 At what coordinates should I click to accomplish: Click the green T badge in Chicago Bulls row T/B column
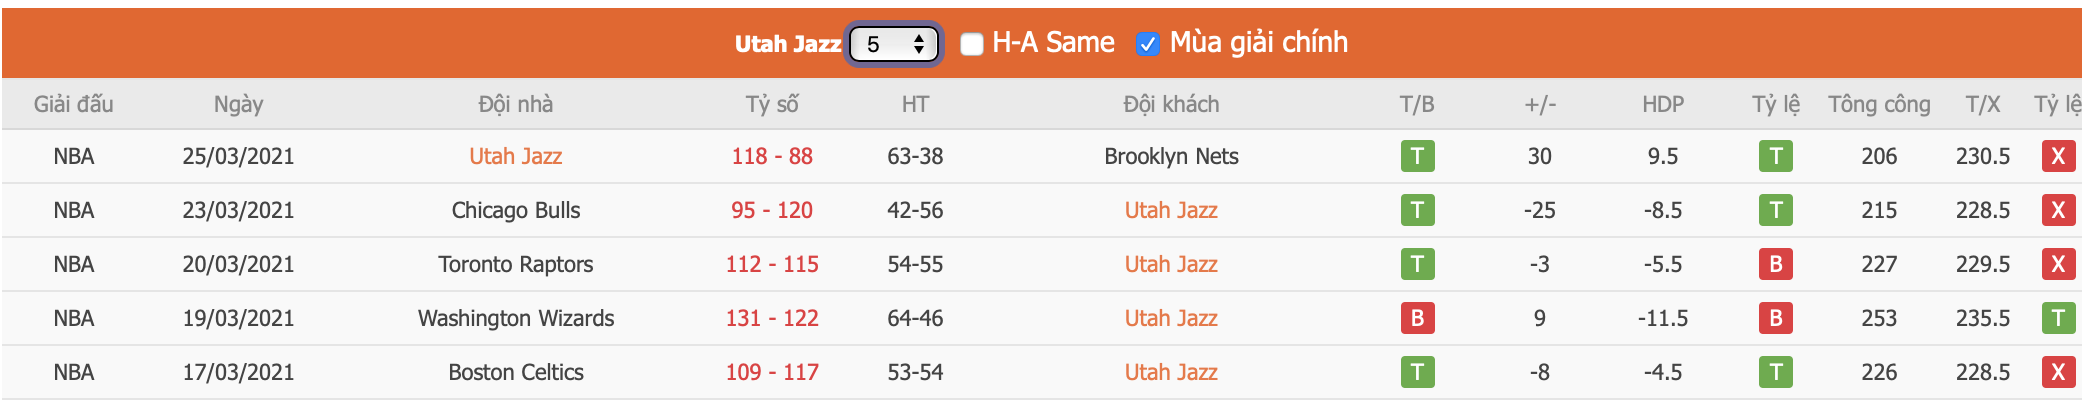pyautogui.click(x=1417, y=210)
